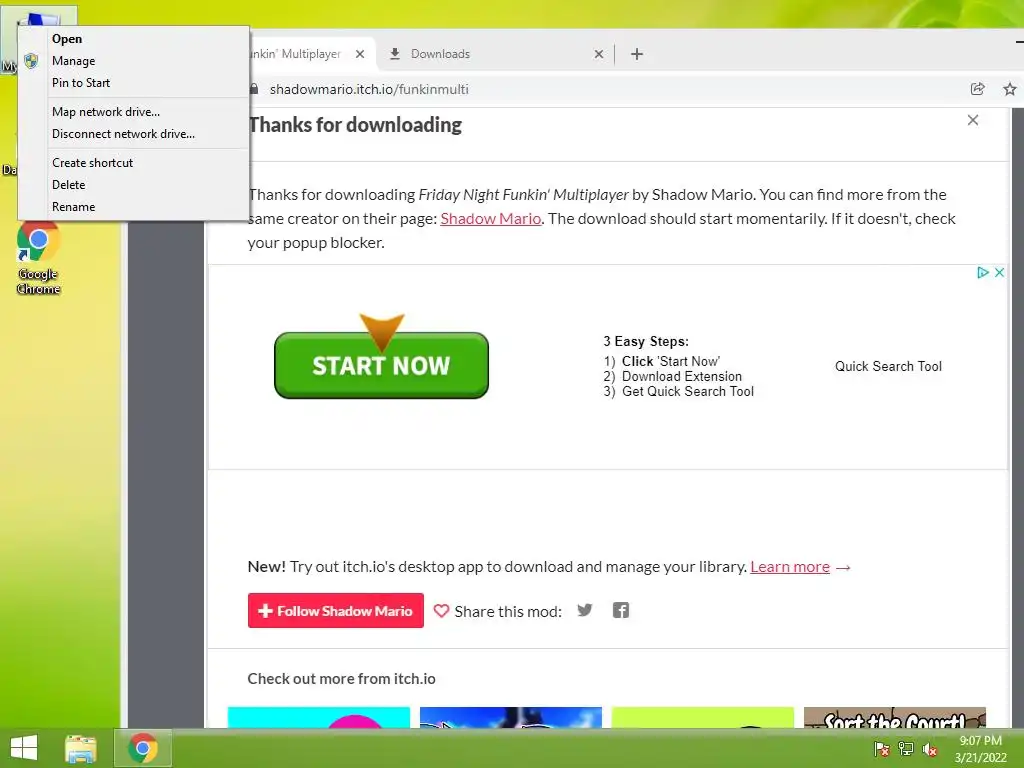Close the Downloads tab
The width and height of the screenshot is (1024, 768).
pos(599,54)
